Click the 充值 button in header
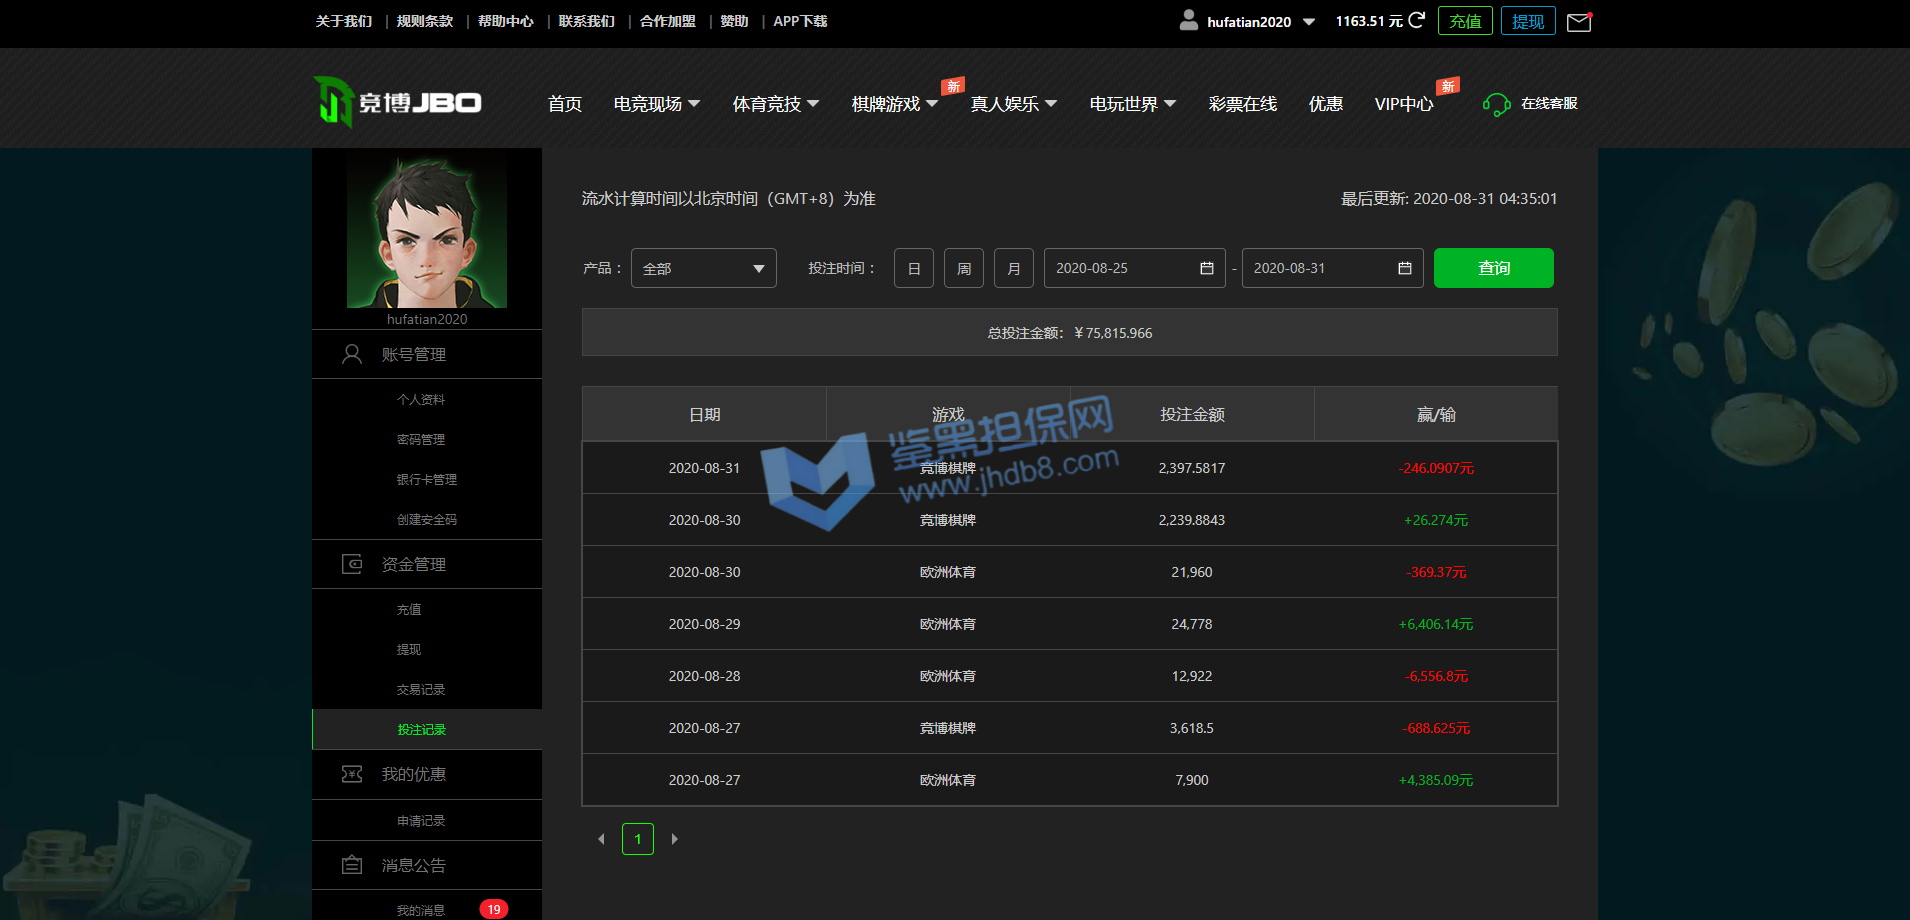 [x=1465, y=21]
